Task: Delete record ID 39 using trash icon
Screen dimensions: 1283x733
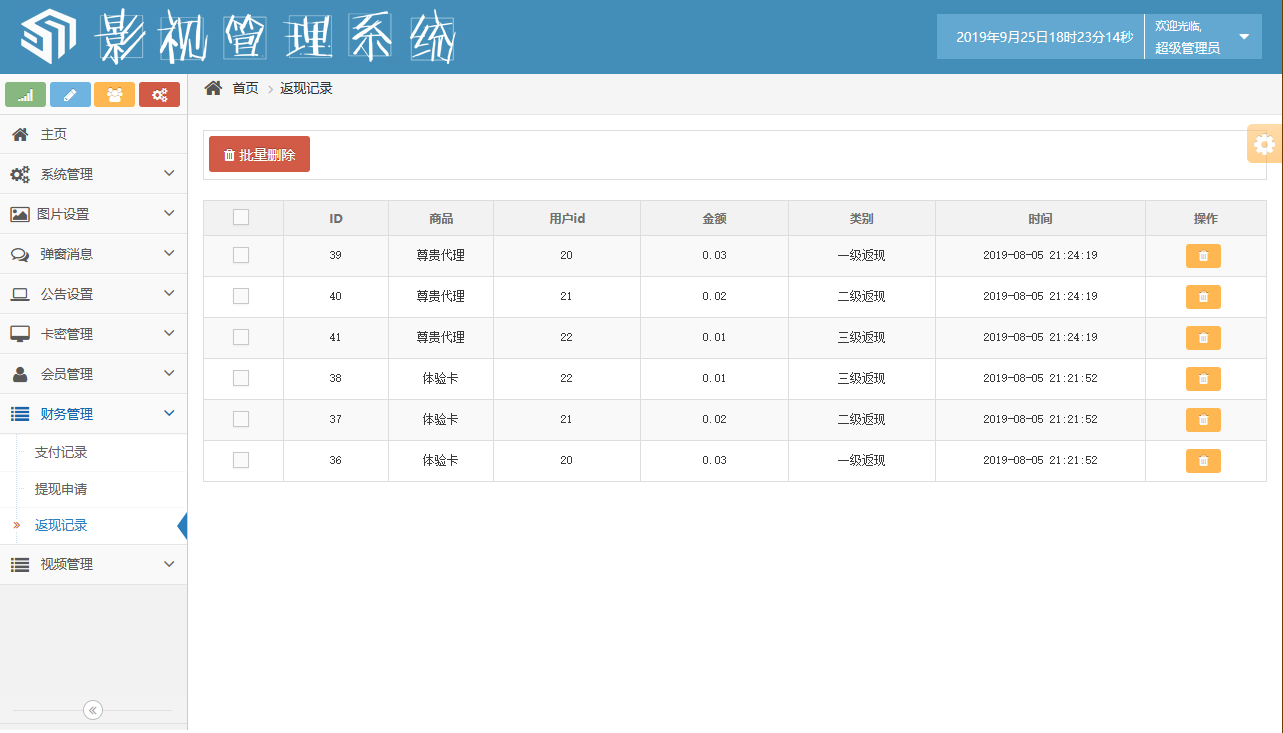Action: [1203, 256]
